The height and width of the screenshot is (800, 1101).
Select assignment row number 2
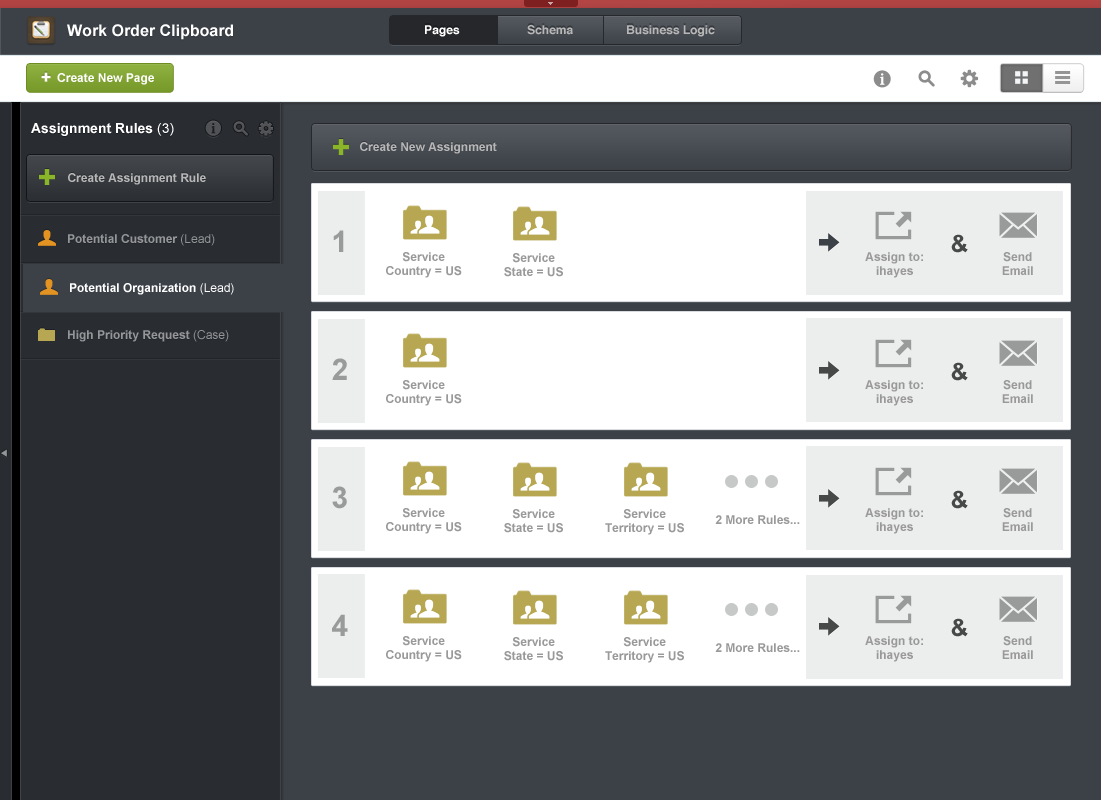point(341,371)
